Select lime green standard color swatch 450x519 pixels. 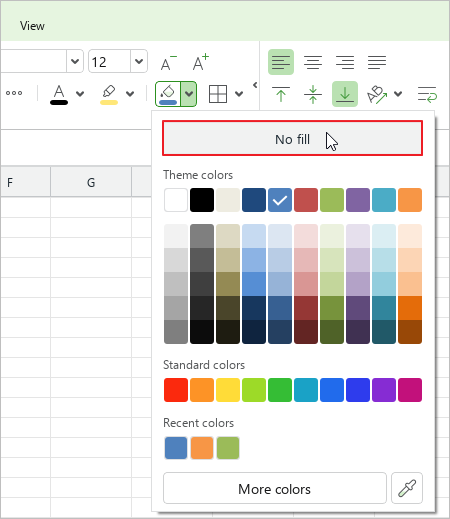[x=254, y=390]
